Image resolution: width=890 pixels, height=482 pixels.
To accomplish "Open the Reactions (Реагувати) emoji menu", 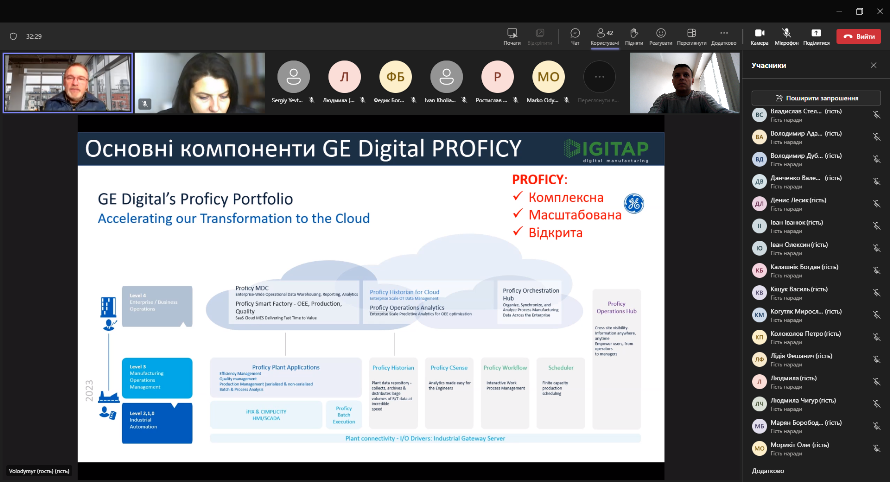I will coord(661,36).
